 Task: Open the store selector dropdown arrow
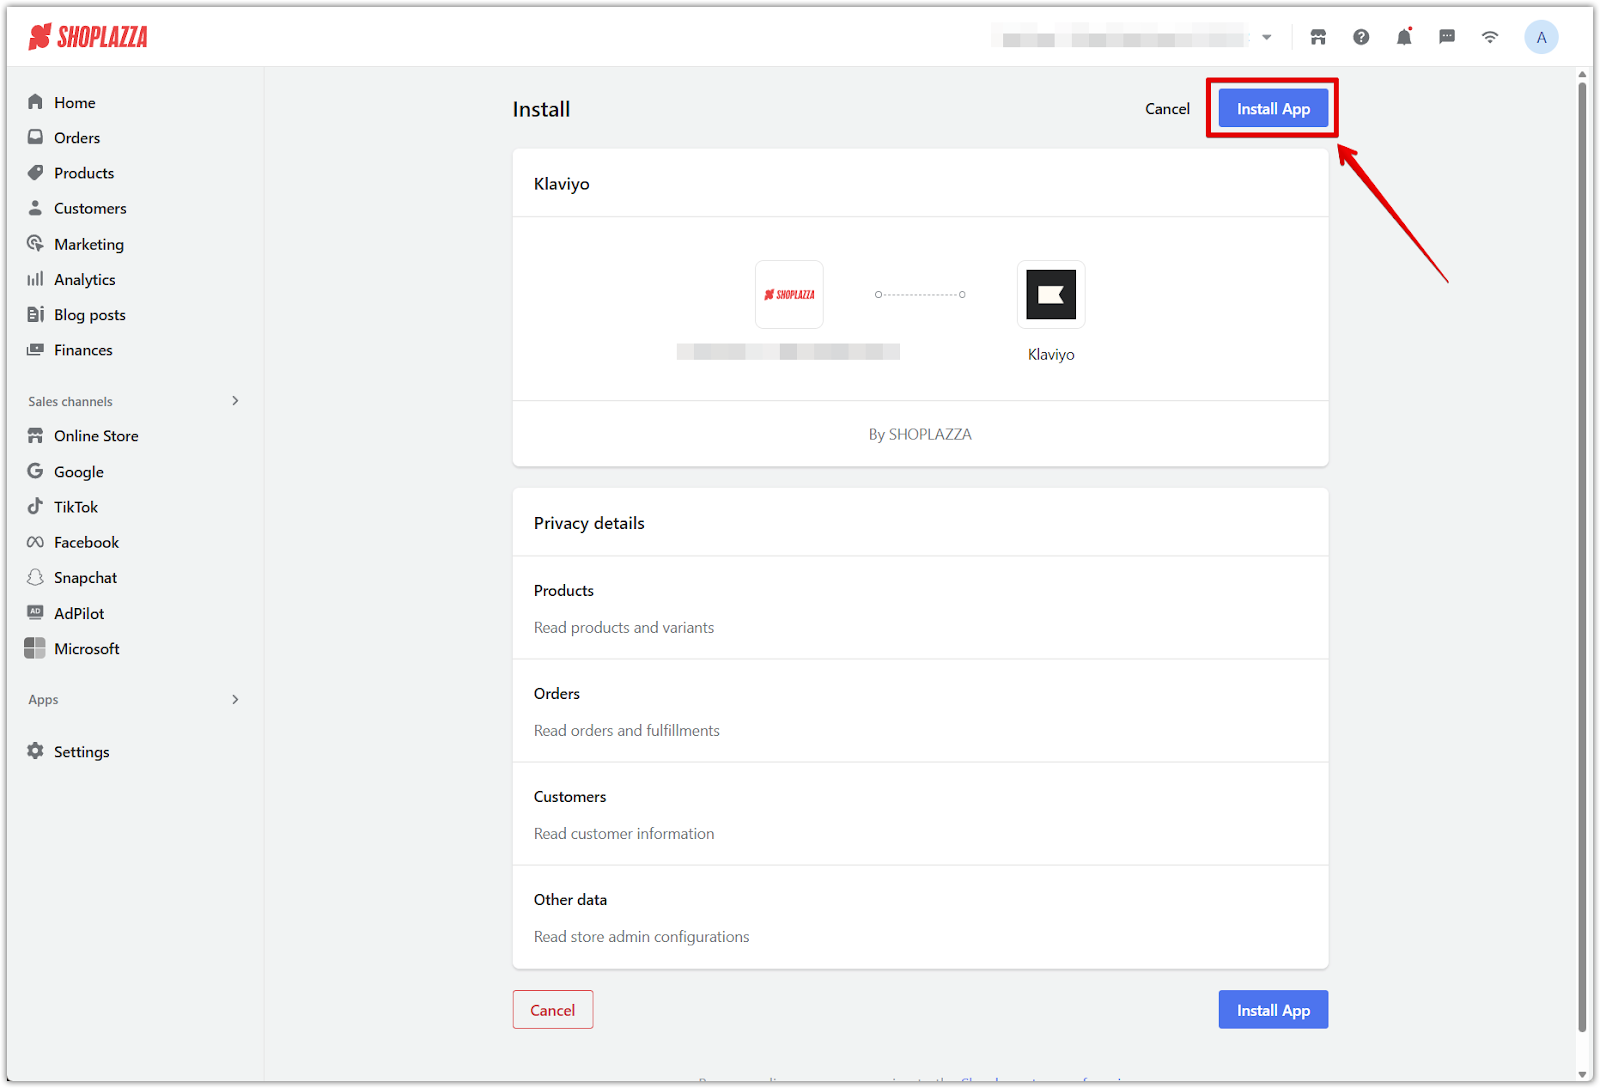[1267, 37]
